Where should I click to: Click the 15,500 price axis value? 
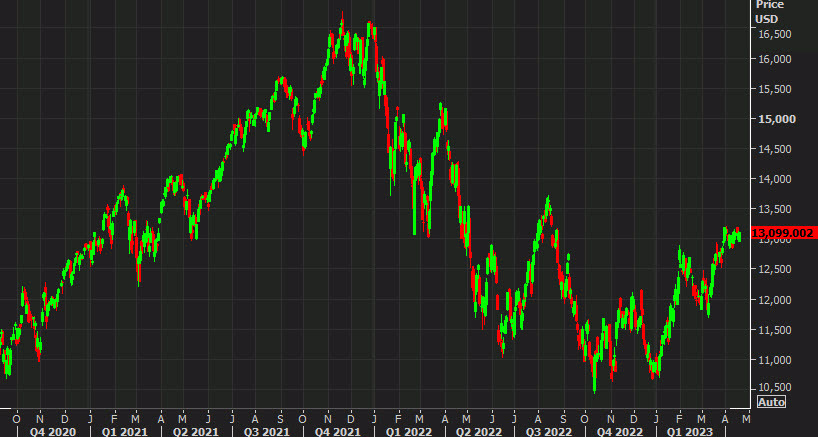coord(774,89)
